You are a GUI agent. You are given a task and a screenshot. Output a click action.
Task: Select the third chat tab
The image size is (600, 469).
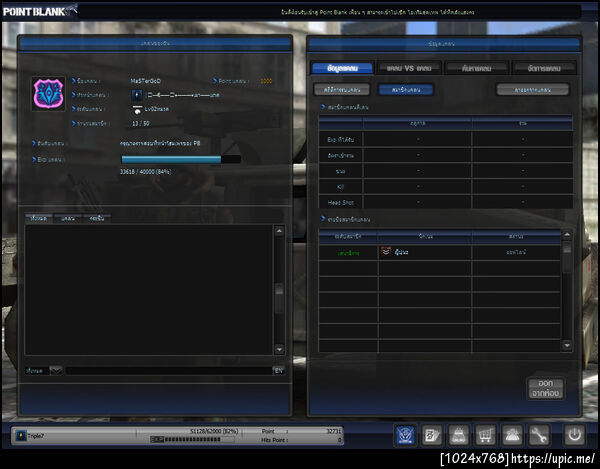pos(97,218)
